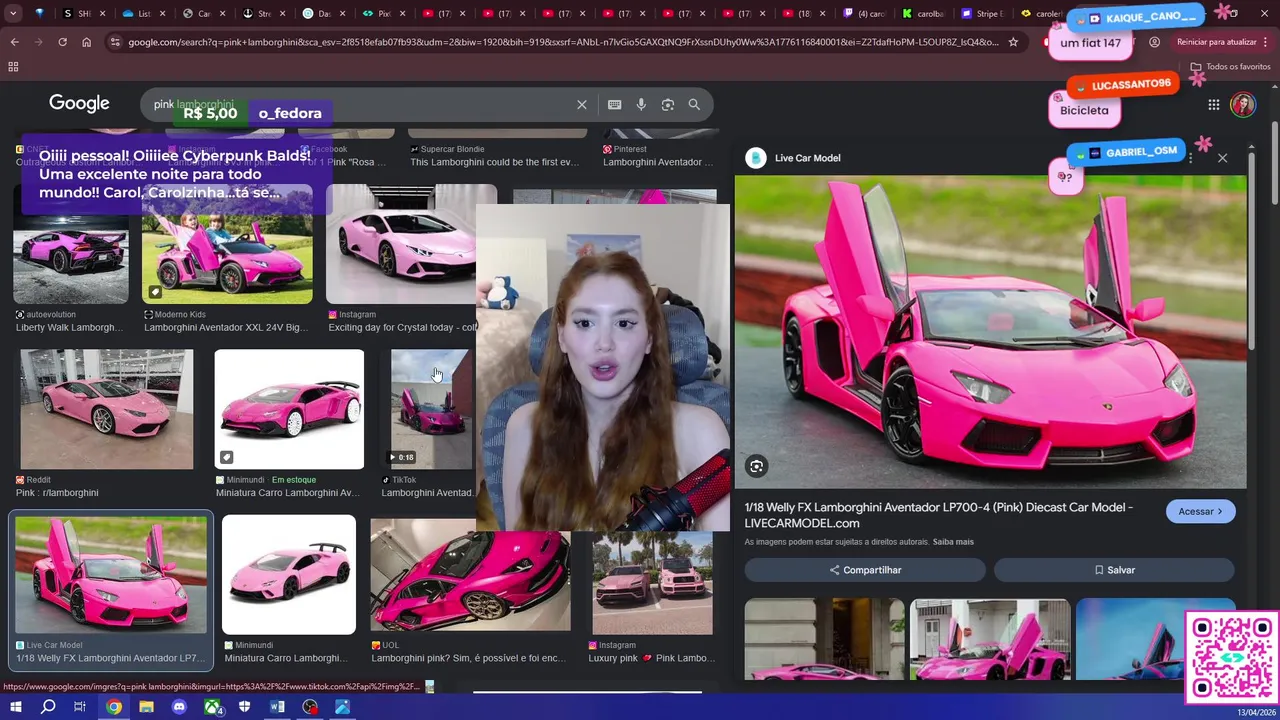Reload the current page
This screenshot has height=720, width=1280.
click(62, 42)
